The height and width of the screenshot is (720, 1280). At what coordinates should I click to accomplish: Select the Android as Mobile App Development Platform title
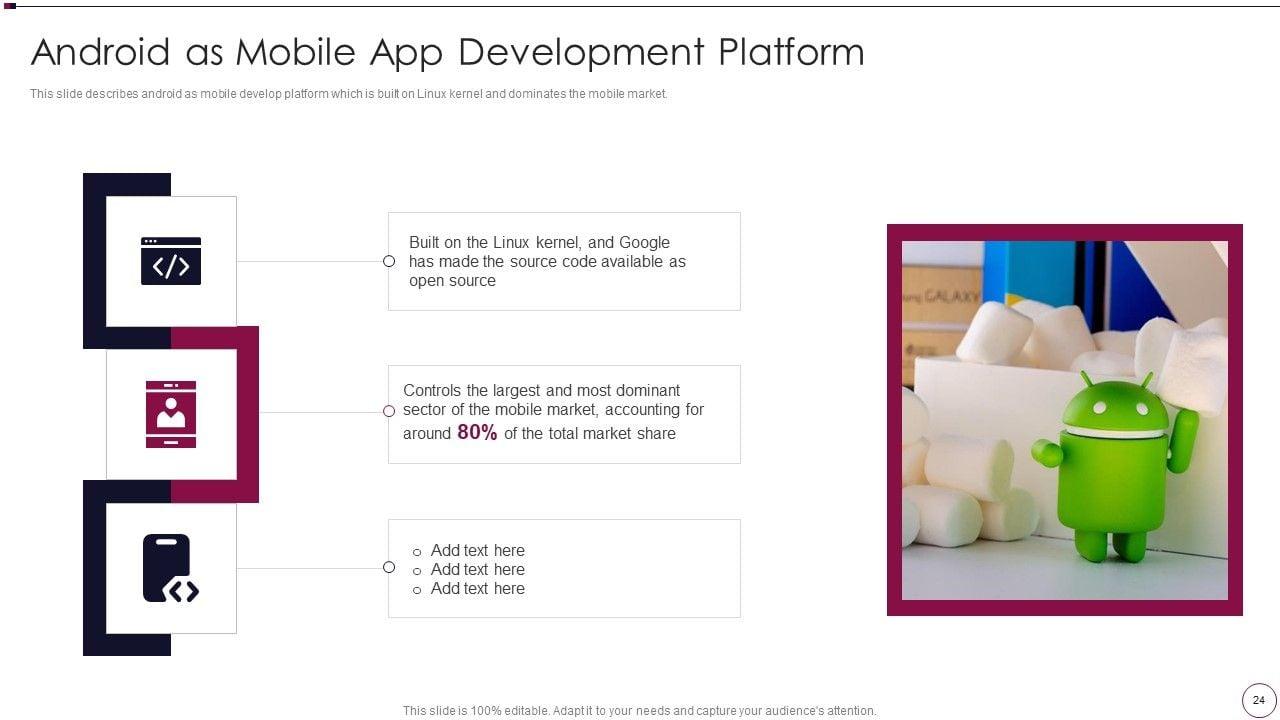447,52
